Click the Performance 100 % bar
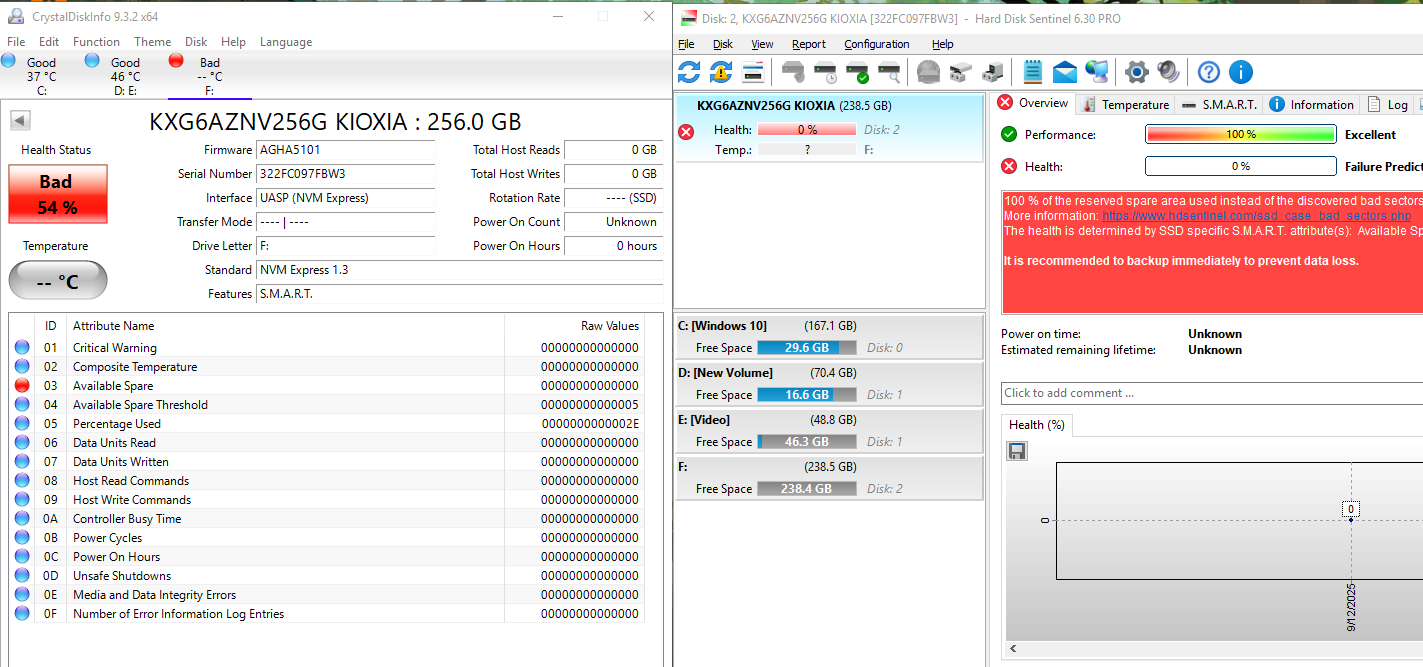Viewport: 1423px width, 667px height. 1240,134
